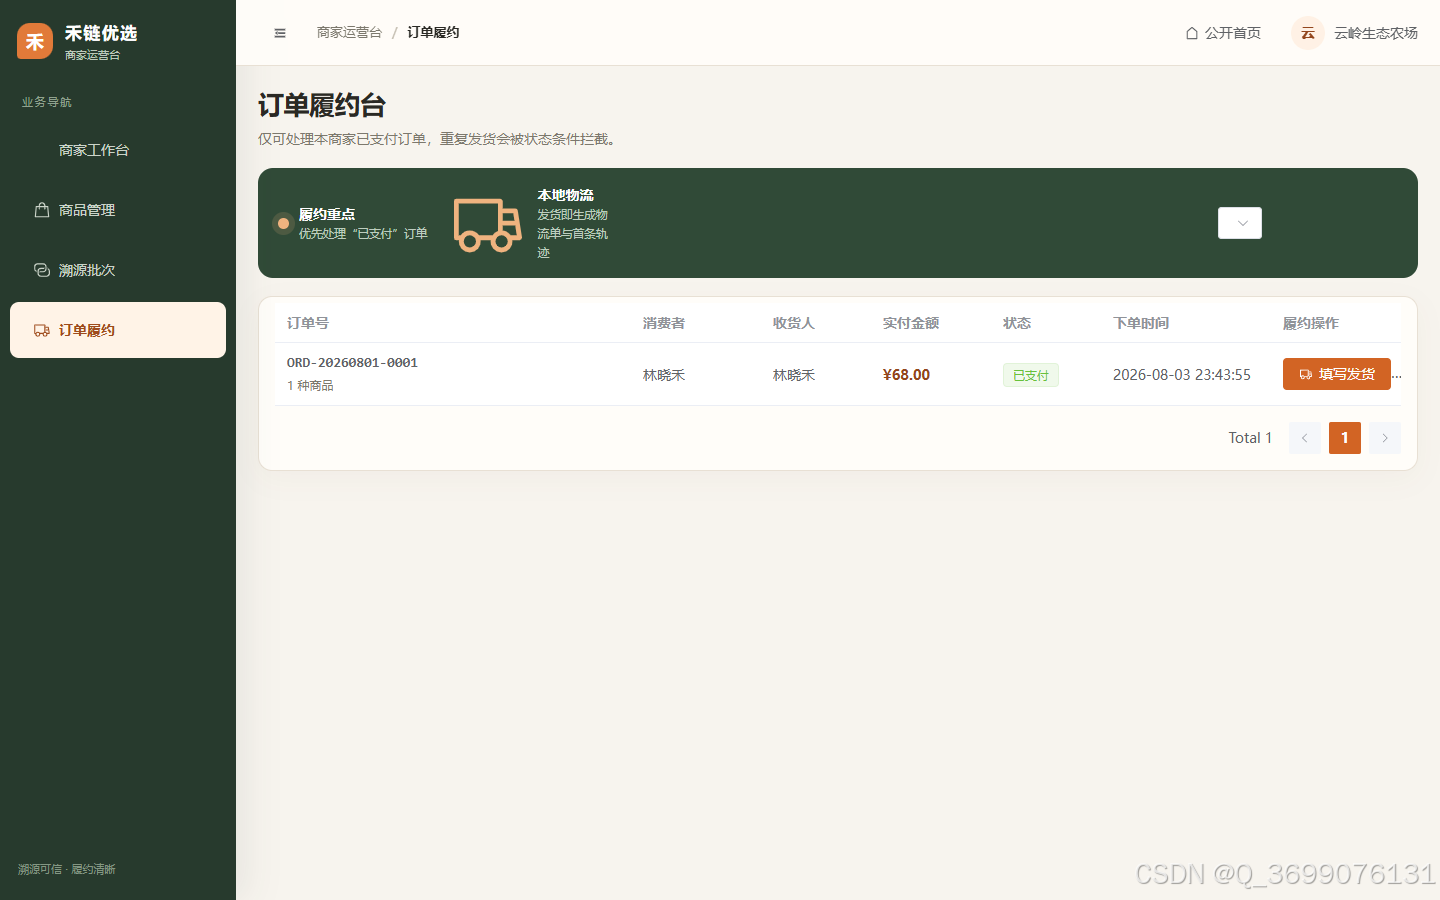Click the ¥68.00 amount cell
This screenshot has height=900, width=1440.
coord(906,375)
